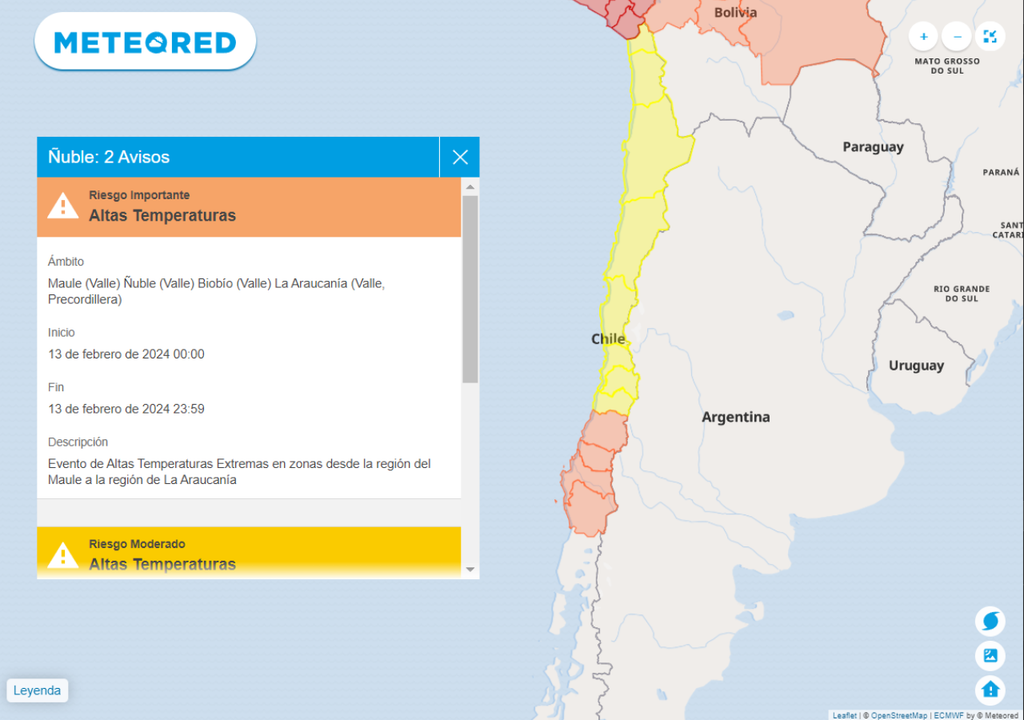
Task: Click the orange Riesgo Importante warning triangle
Action: pyautogui.click(x=63, y=206)
